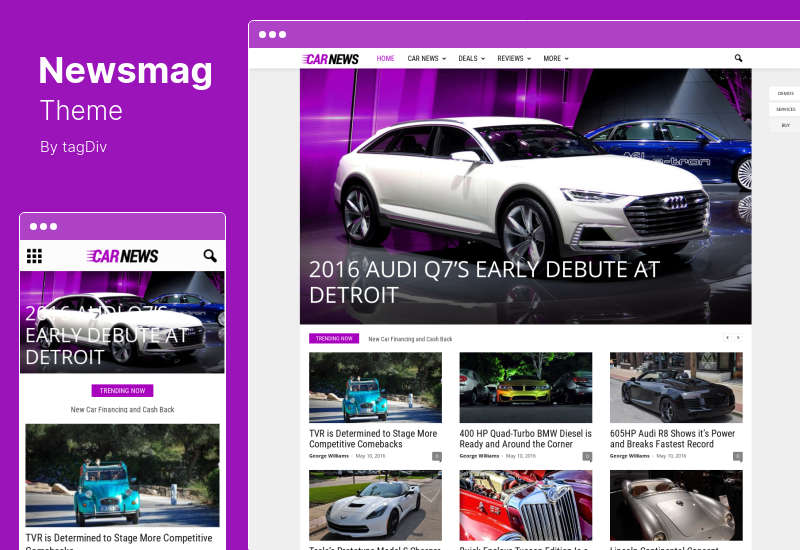Go to next trending item arrow
This screenshot has width=800, height=550.
coord(738,337)
